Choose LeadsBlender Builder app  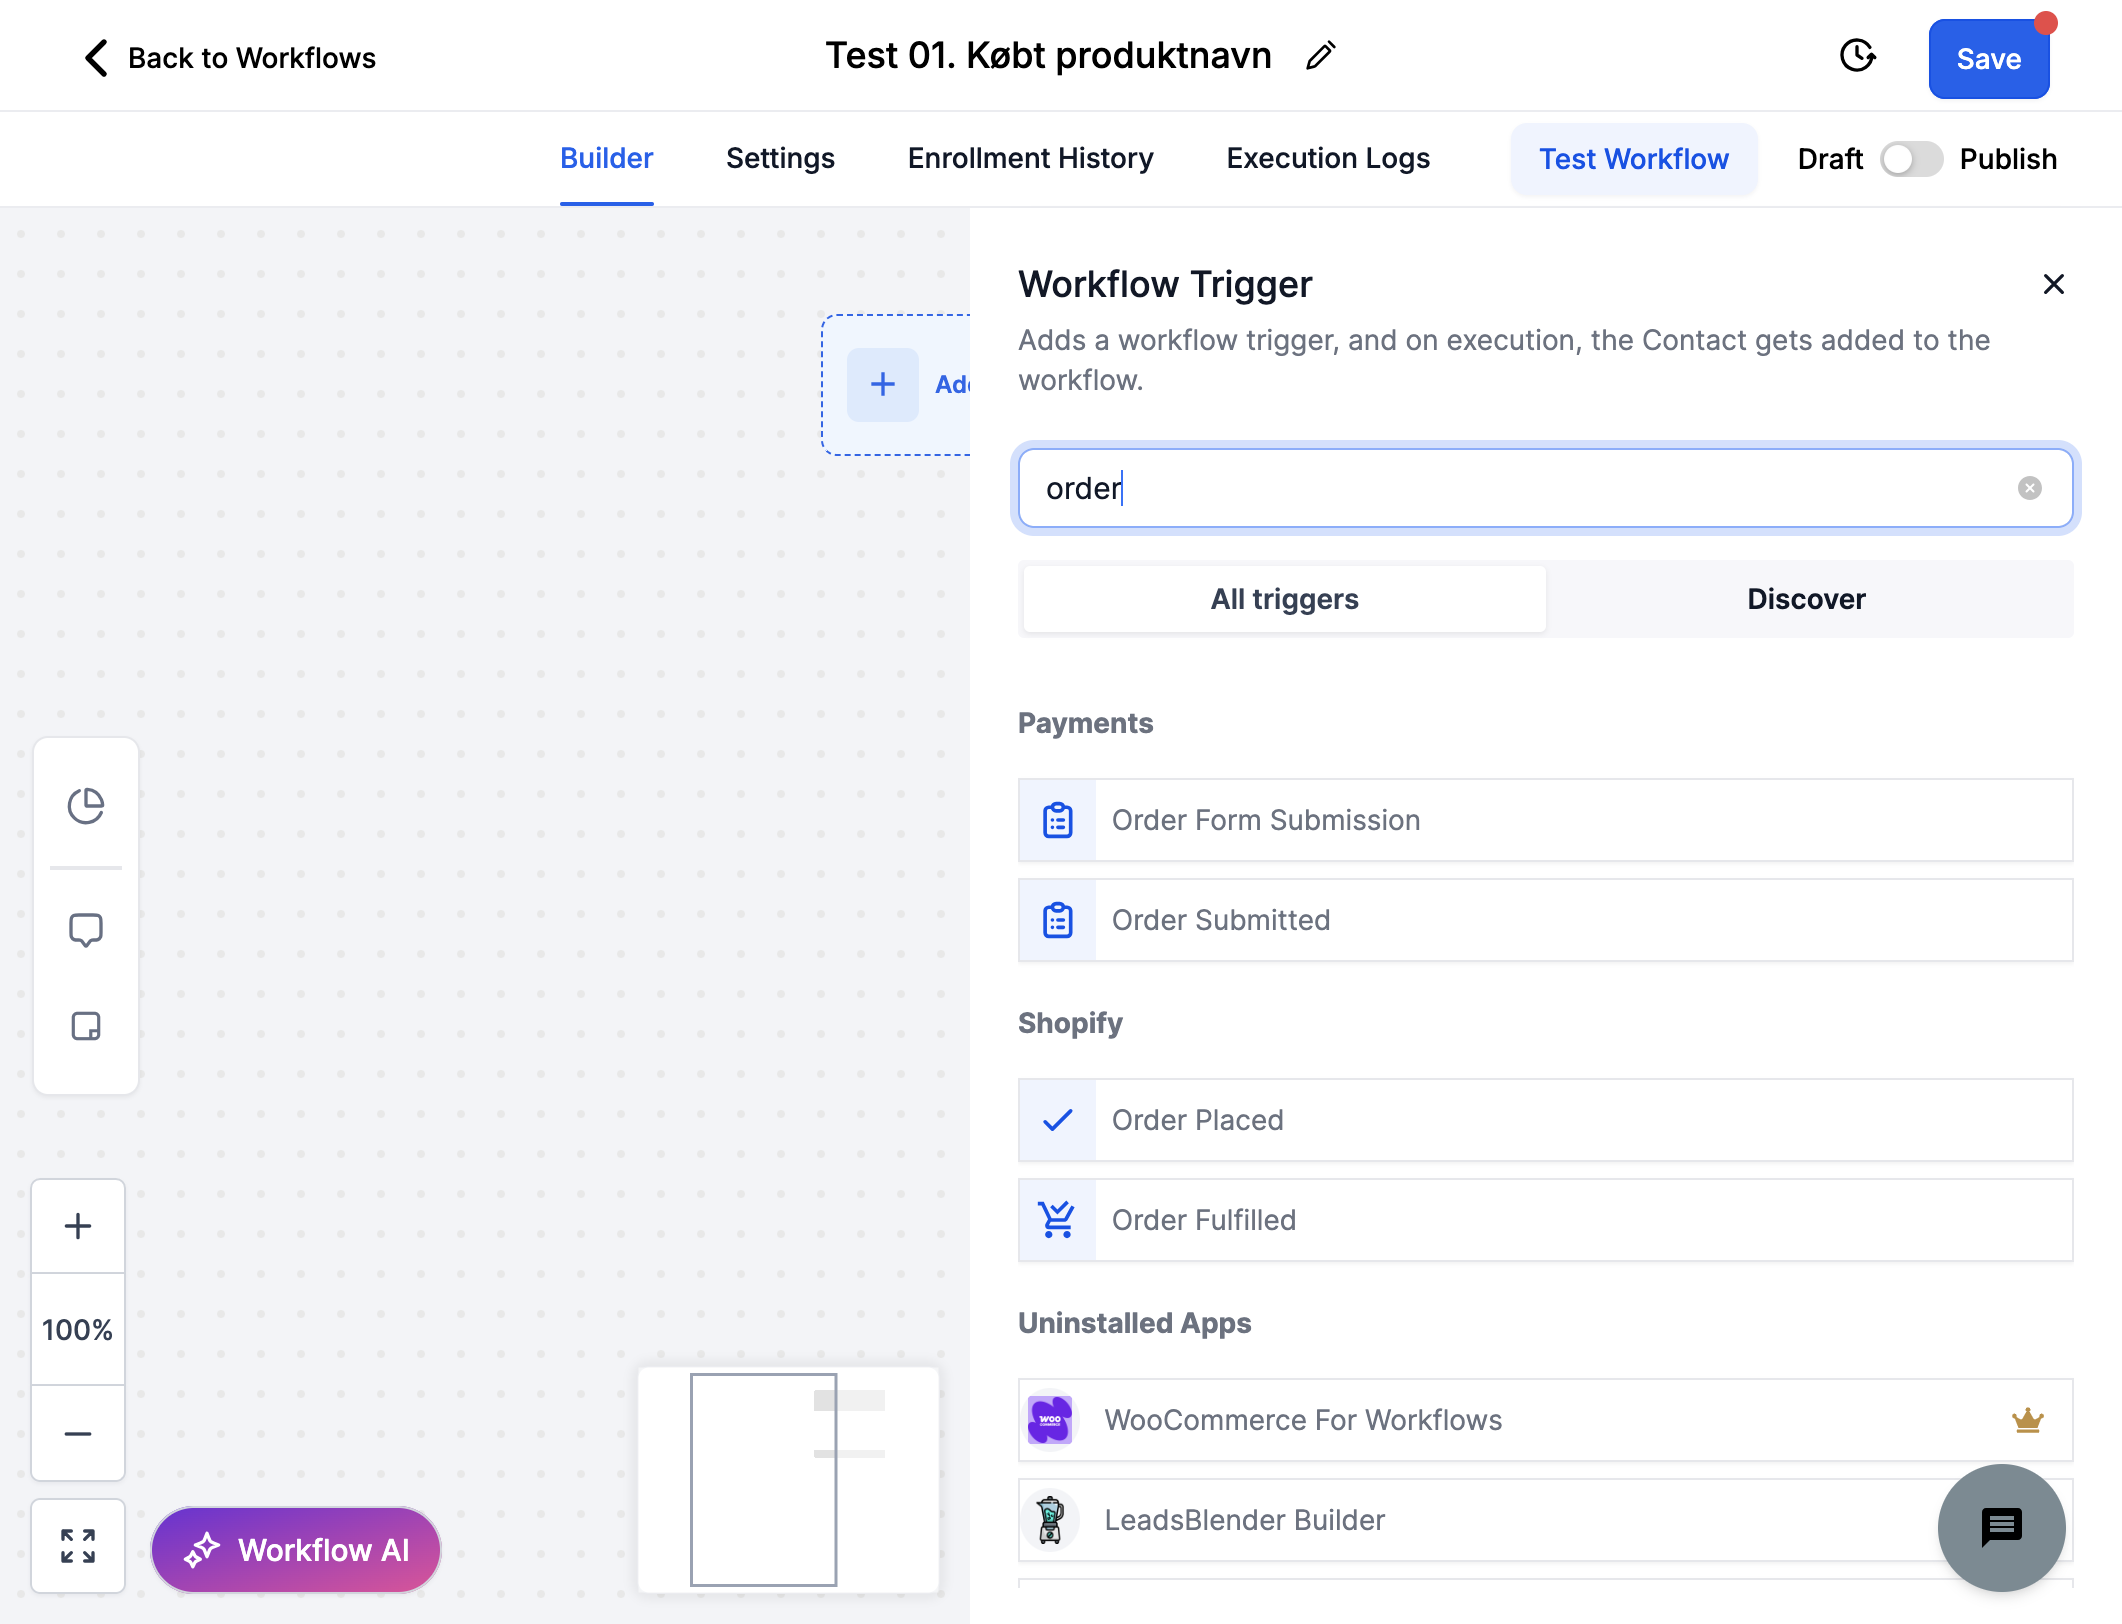1545,1520
